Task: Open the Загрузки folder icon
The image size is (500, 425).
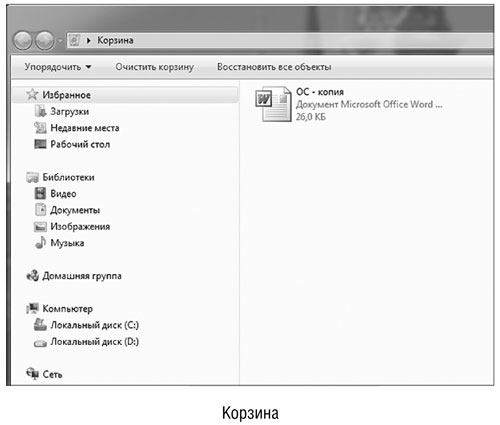Action: click(40, 111)
